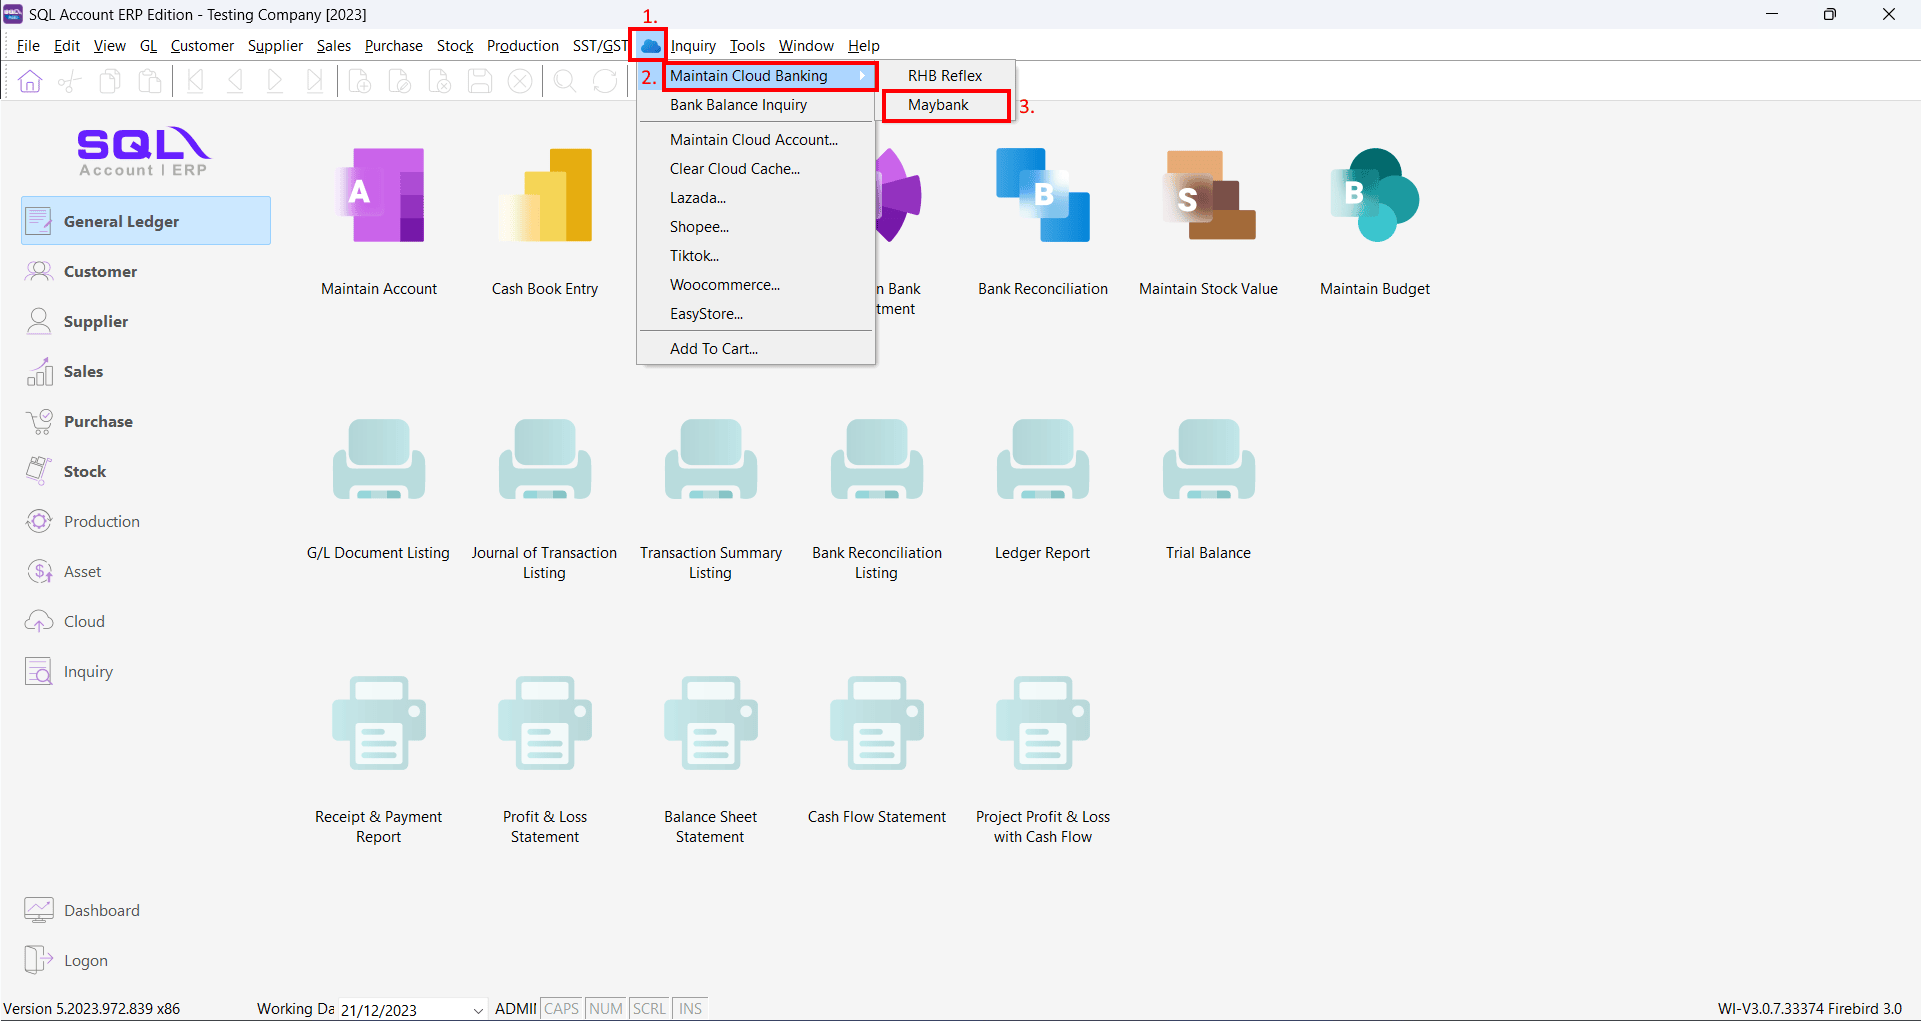Open Maintain Budget icon
This screenshot has width=1921, height=1021.
(x=1374, y=196)
